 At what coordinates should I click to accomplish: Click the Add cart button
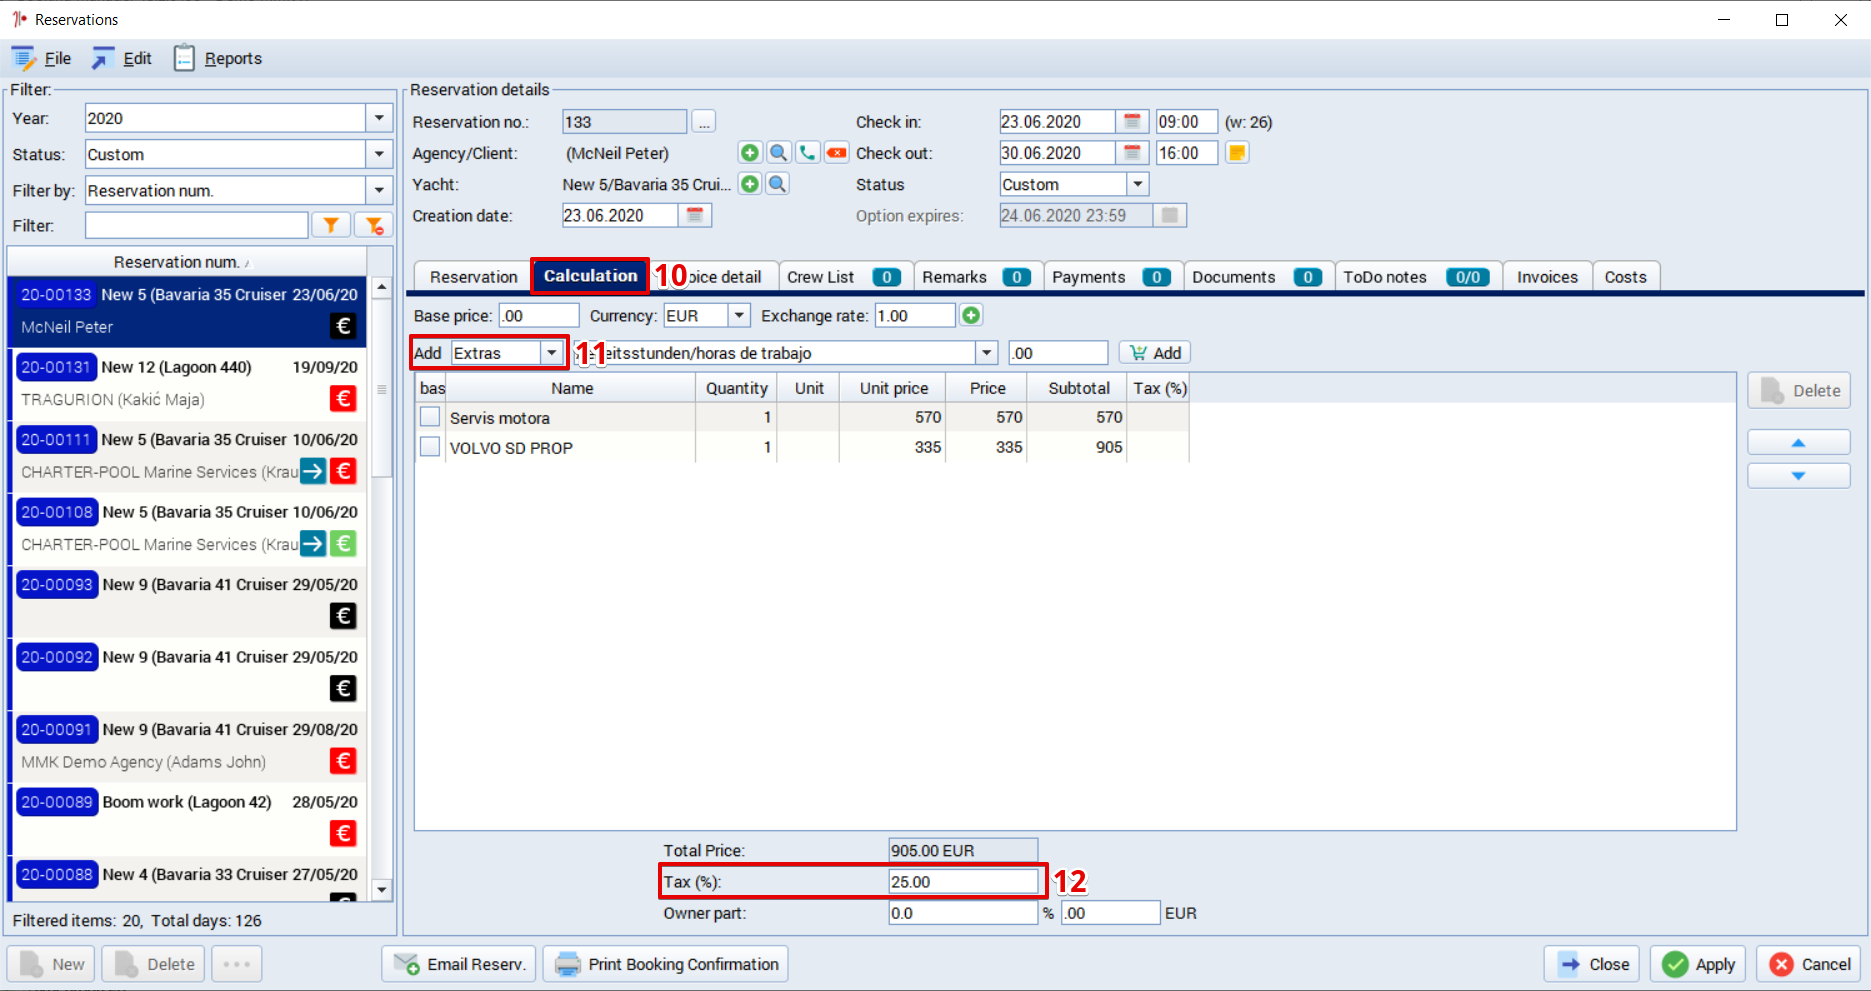point(1155,353)
